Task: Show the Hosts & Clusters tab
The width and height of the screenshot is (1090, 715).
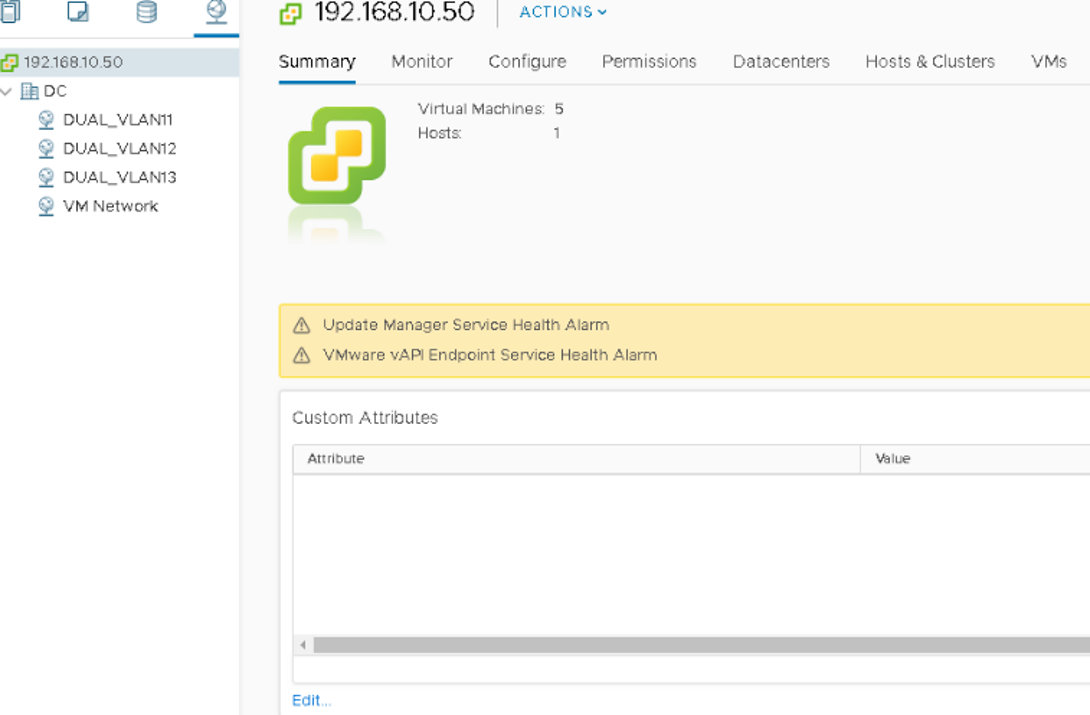Action: [930, 62]
